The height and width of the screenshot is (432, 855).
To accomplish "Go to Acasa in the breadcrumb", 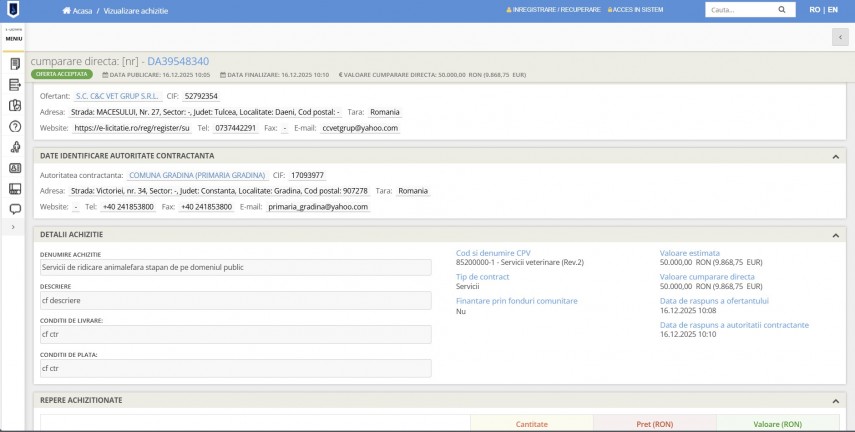I will click(82, 10).
